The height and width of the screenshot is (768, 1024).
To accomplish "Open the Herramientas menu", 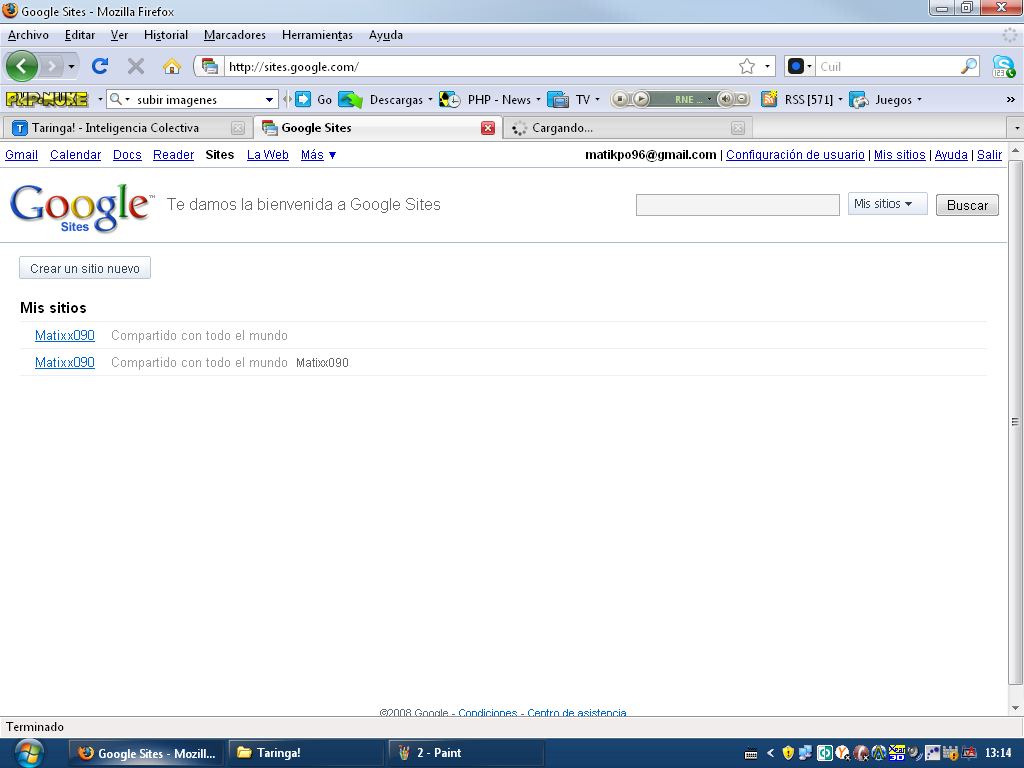I will [x=317, y=35].
